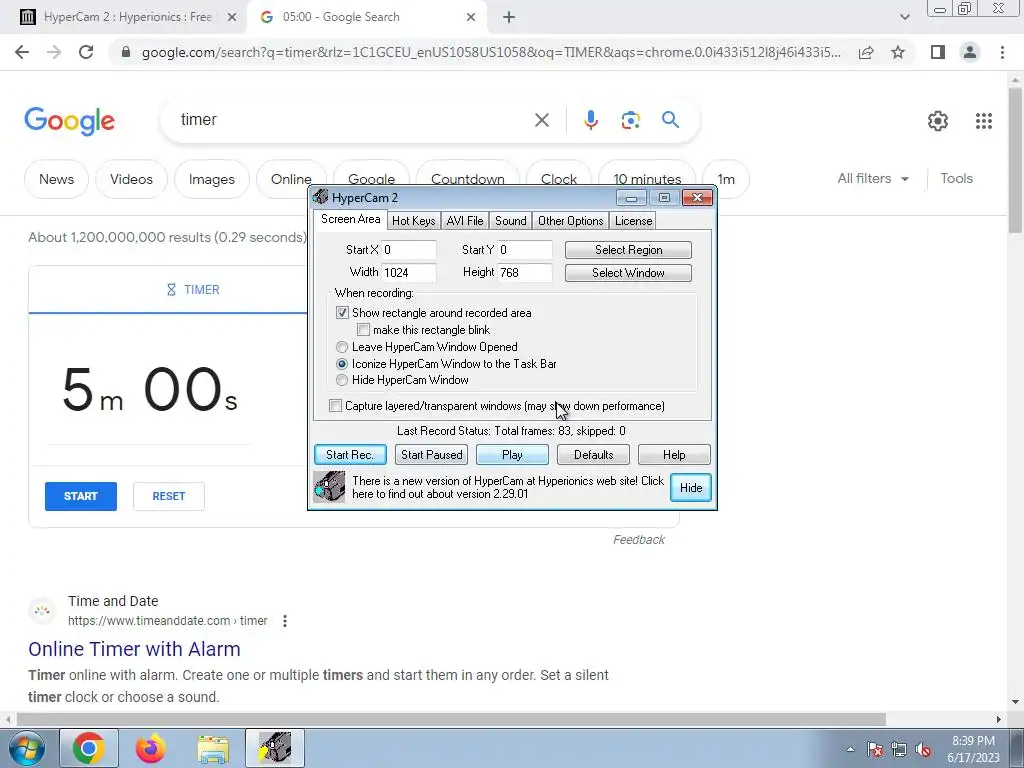Open the Chrome side panel icon
The height and width of the screenshot is (768, 1024).
(x=938, y=52)
